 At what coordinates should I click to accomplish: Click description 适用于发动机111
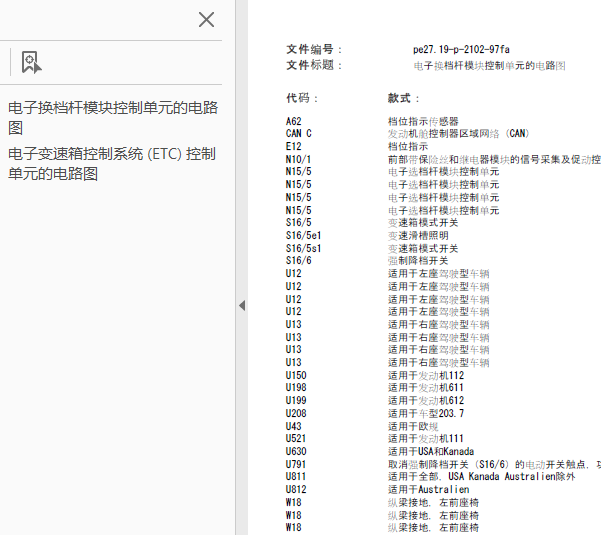[426, 438]
